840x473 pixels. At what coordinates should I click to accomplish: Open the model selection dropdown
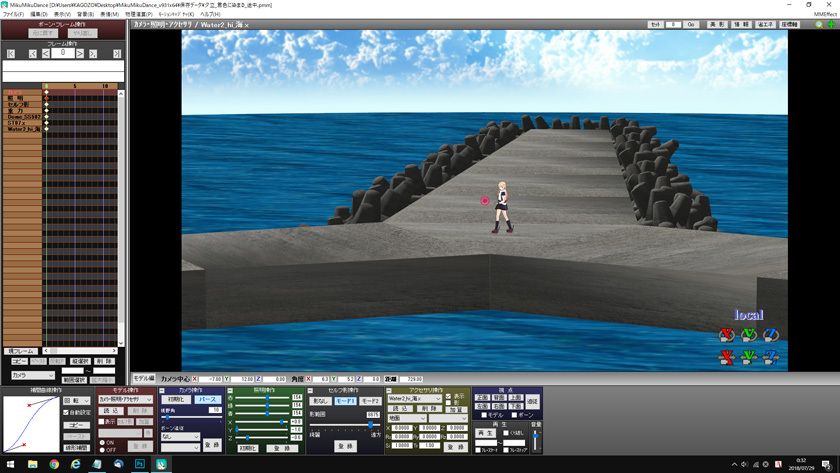coord(125,400)
